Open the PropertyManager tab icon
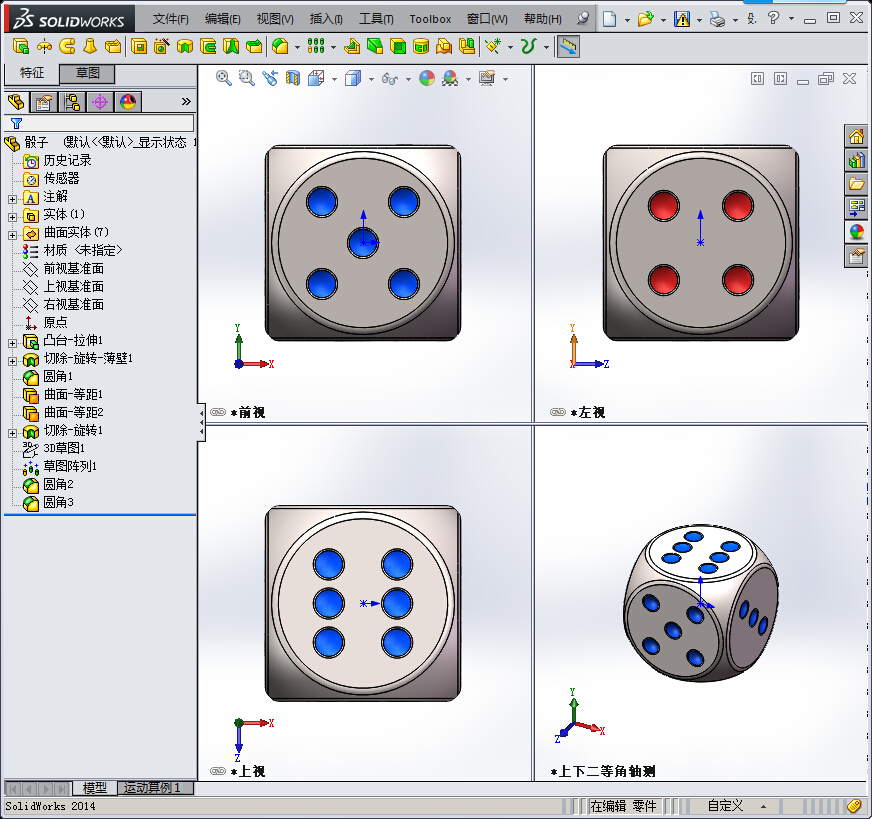Image resolution: width=872 pixels, height=819 pixels. (x=44, y=102)
